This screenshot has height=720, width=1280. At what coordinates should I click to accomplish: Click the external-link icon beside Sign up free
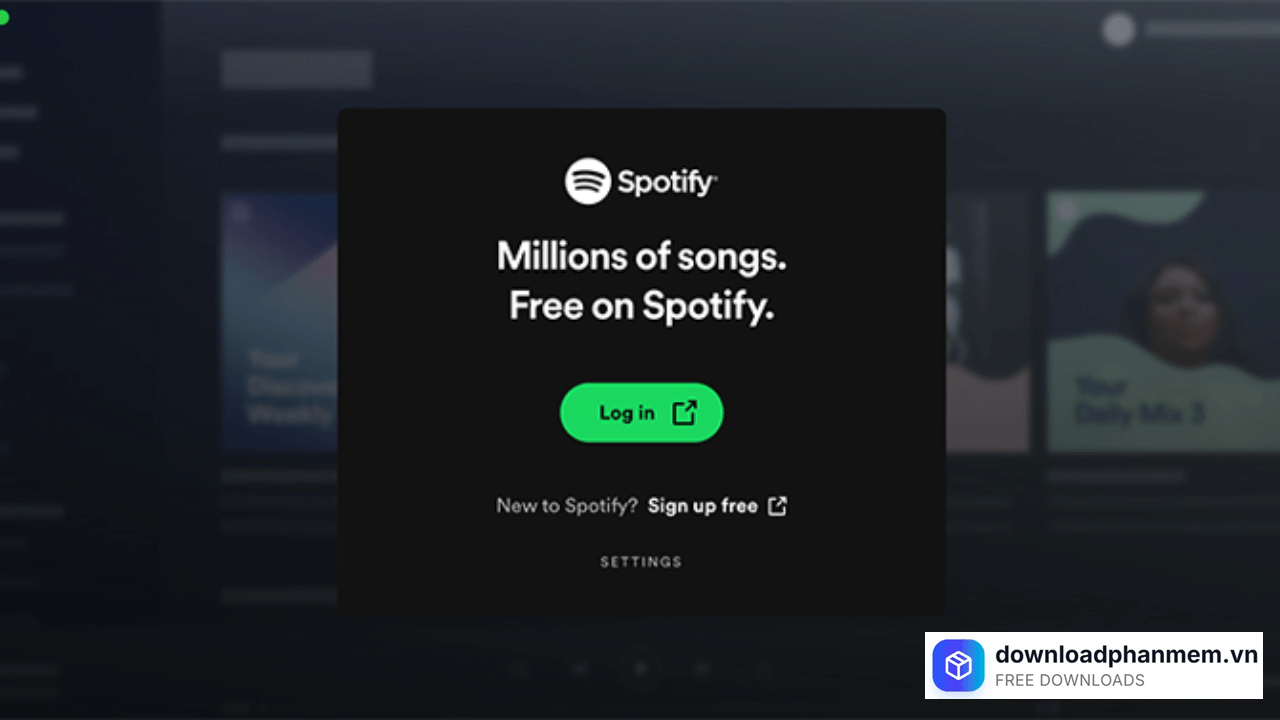click(777, 506)
